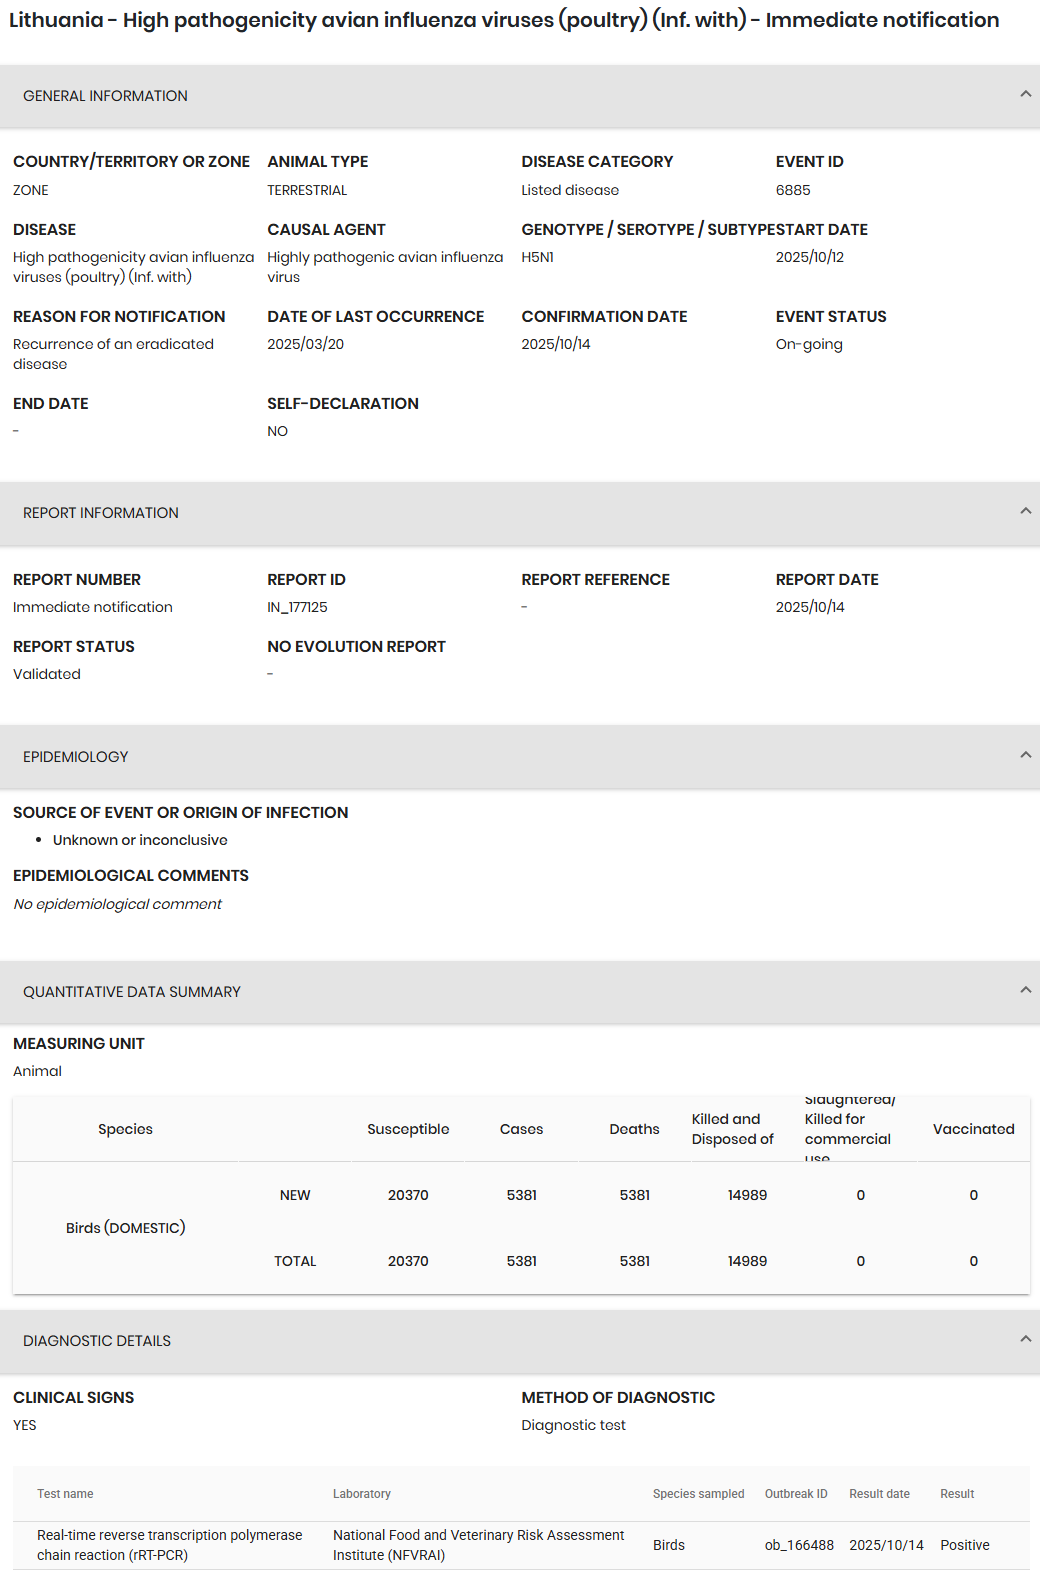Click the Vaccinated column header
The image size is (1040, 1573).
coord(974,1129)
